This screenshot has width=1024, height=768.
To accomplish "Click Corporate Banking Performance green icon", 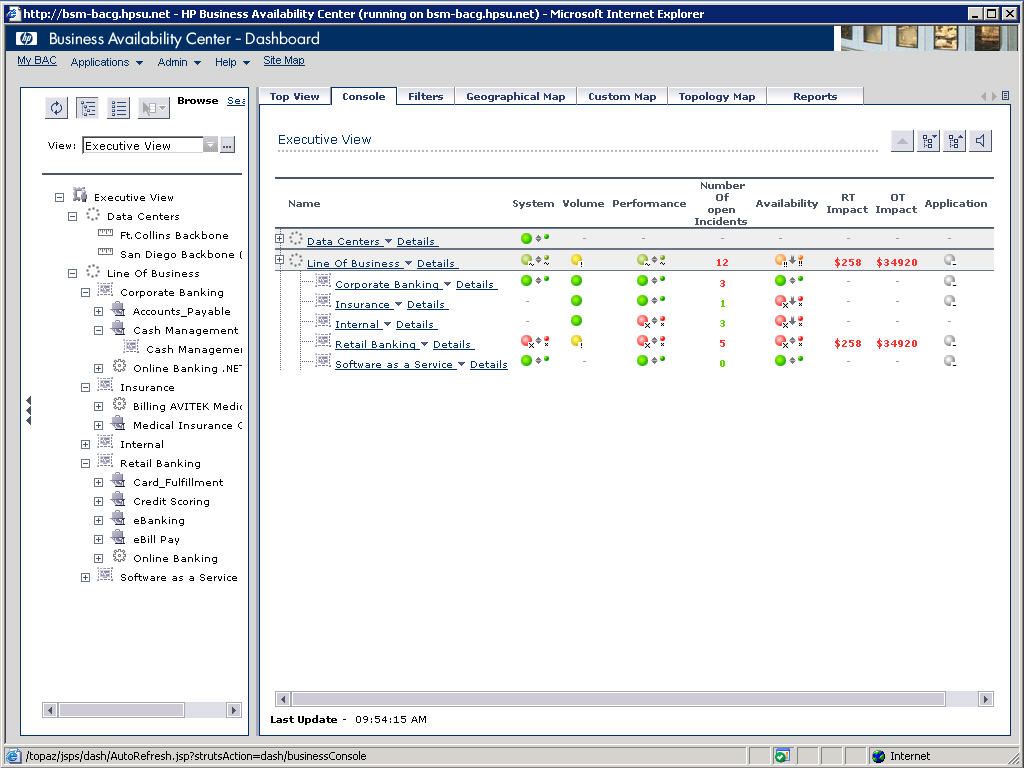I will click(643, 281).
